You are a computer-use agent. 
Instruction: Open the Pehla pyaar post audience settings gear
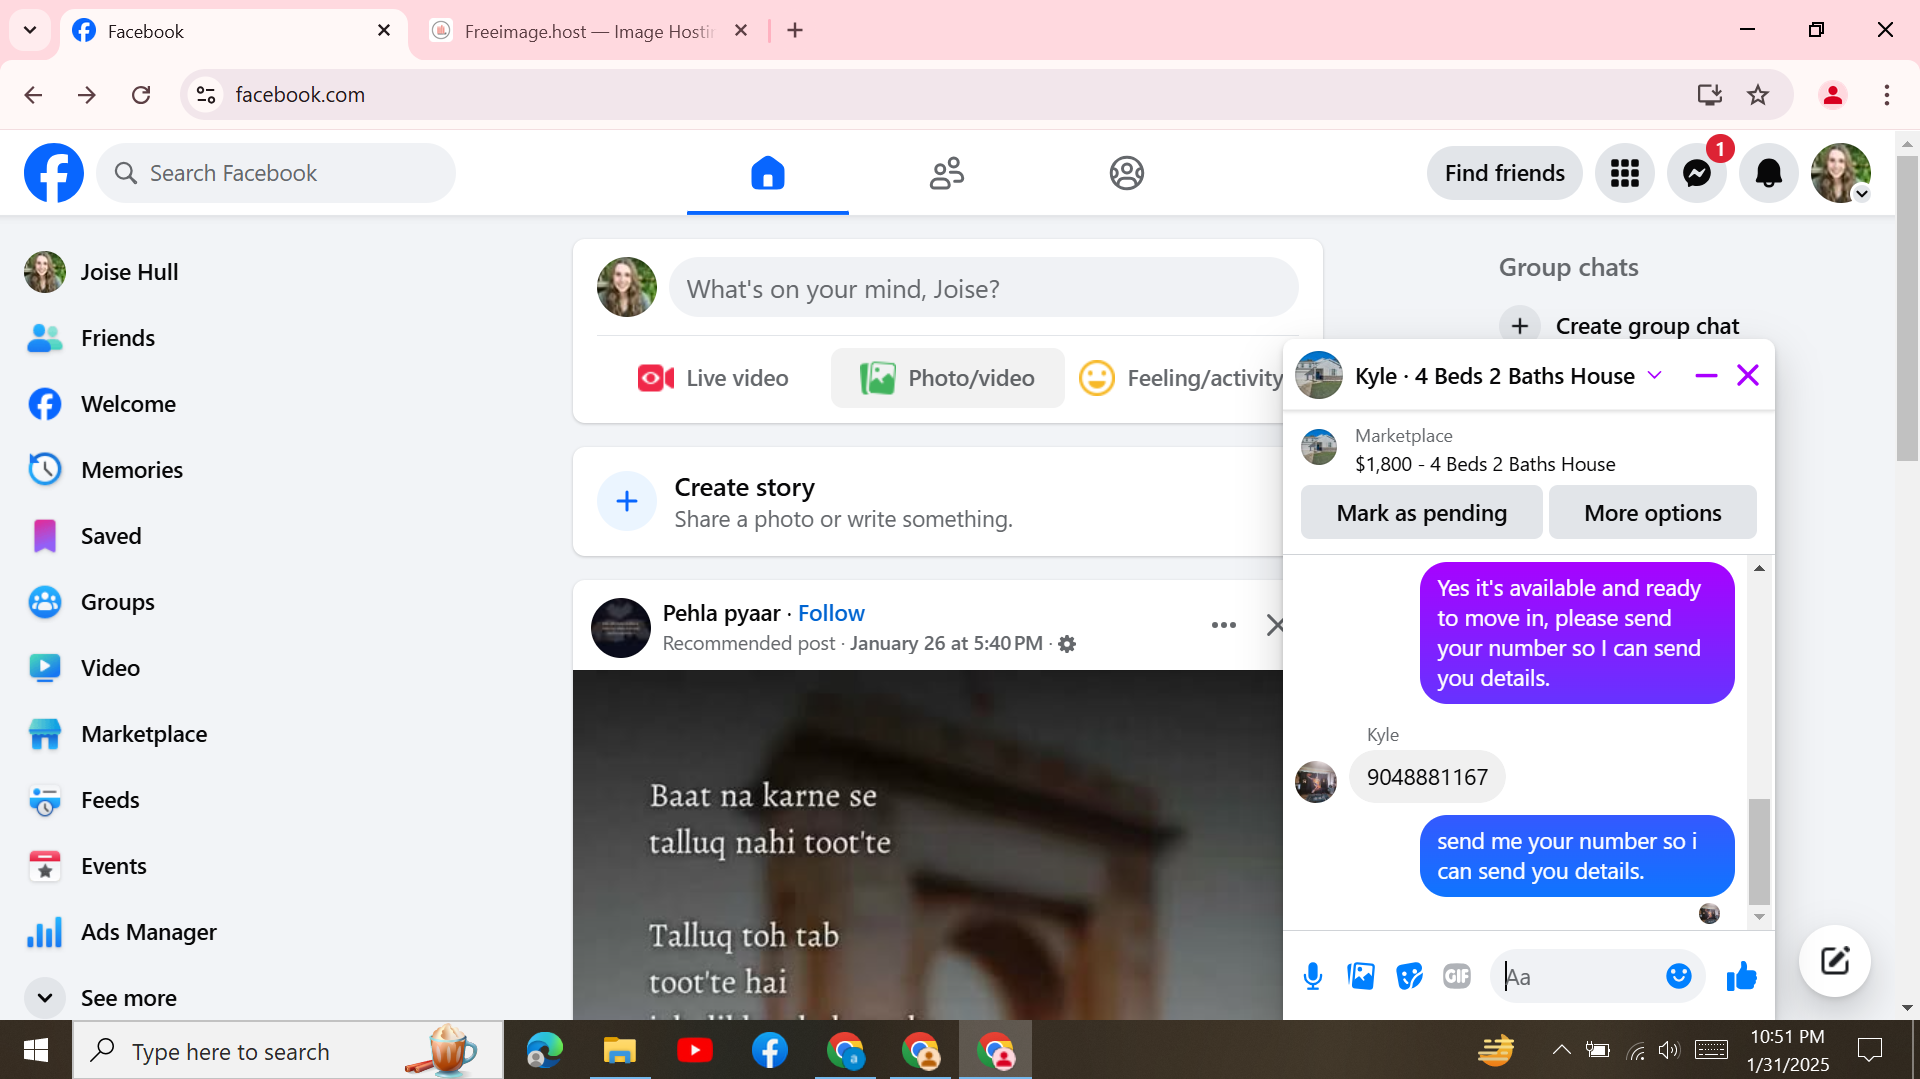point(1067,644)
